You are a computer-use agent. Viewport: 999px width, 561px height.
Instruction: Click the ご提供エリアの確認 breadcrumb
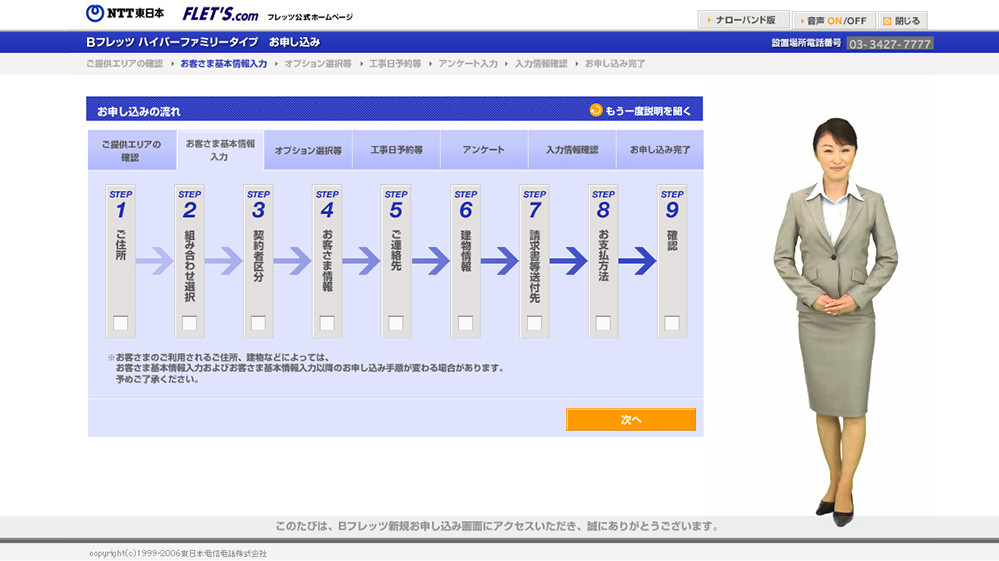[124, 64]
